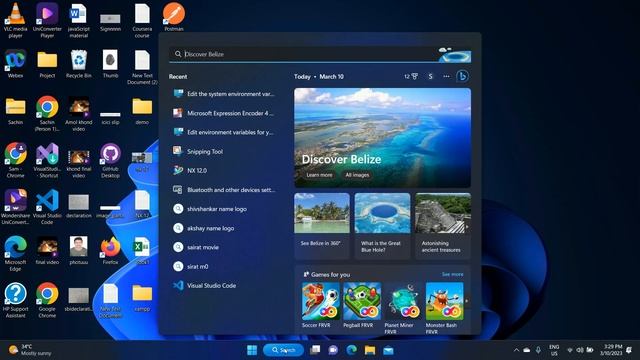The width and height of the screenshot is (640, 360).
Task: Open VLC media player desktop icon
Action: coord(16,20)
